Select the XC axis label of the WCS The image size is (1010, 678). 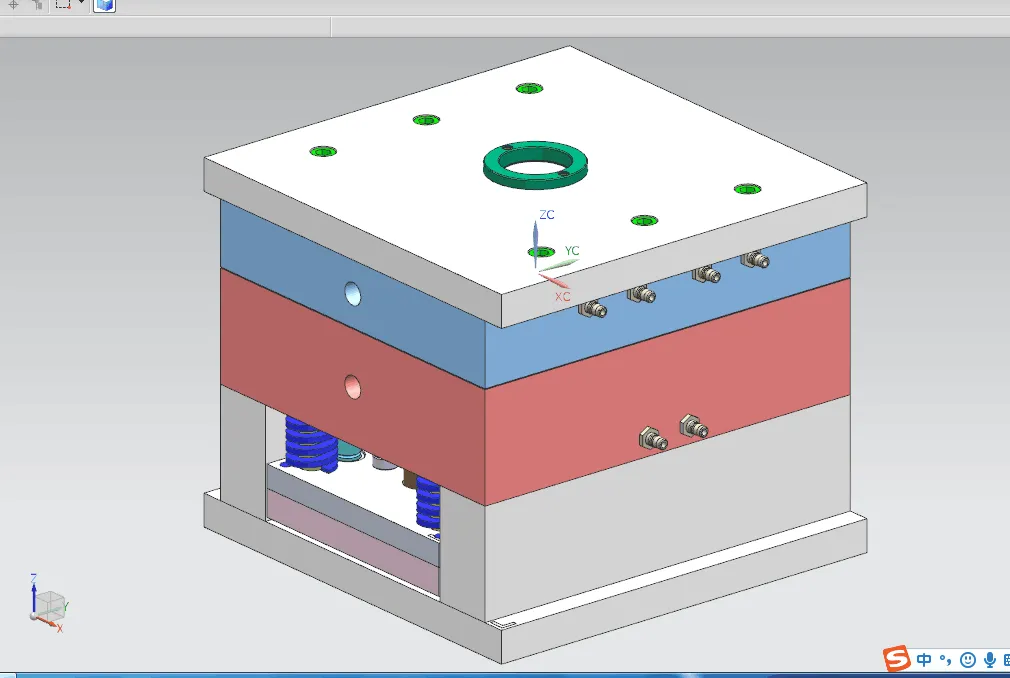coord(562,296)
